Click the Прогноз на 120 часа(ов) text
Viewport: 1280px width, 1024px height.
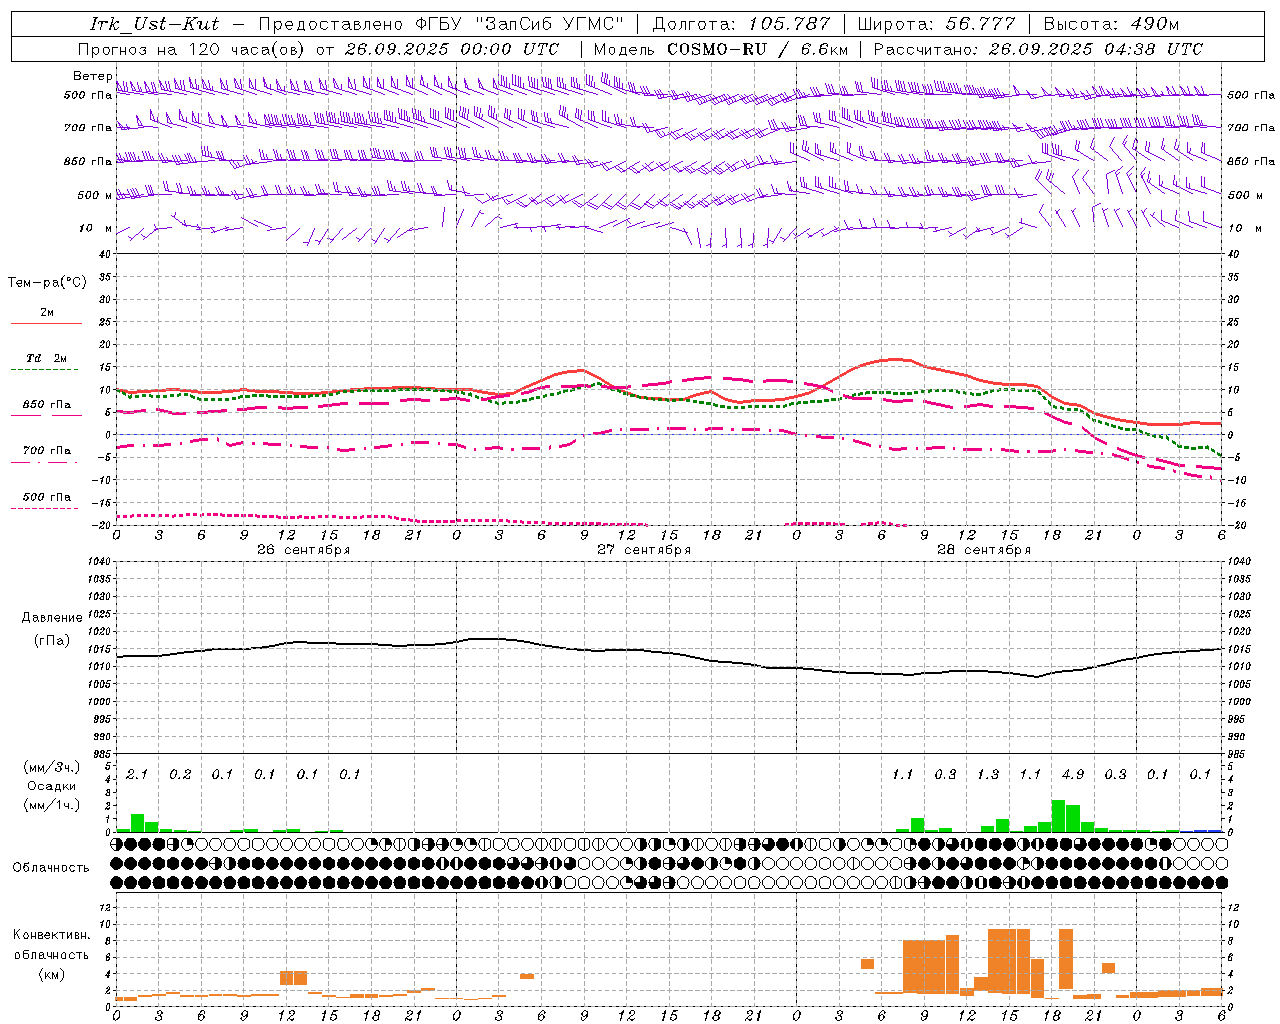(192, 49)
